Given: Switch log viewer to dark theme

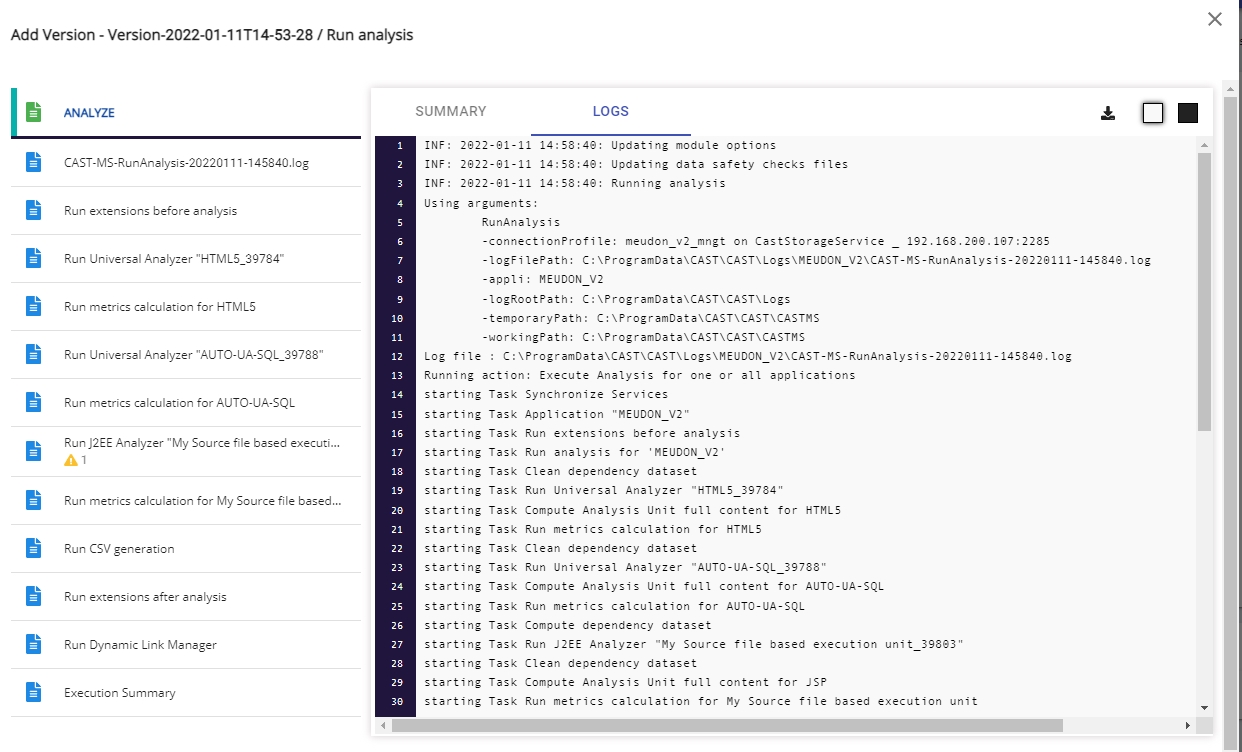Looking at the screenshot, I should click(1188, 113).
